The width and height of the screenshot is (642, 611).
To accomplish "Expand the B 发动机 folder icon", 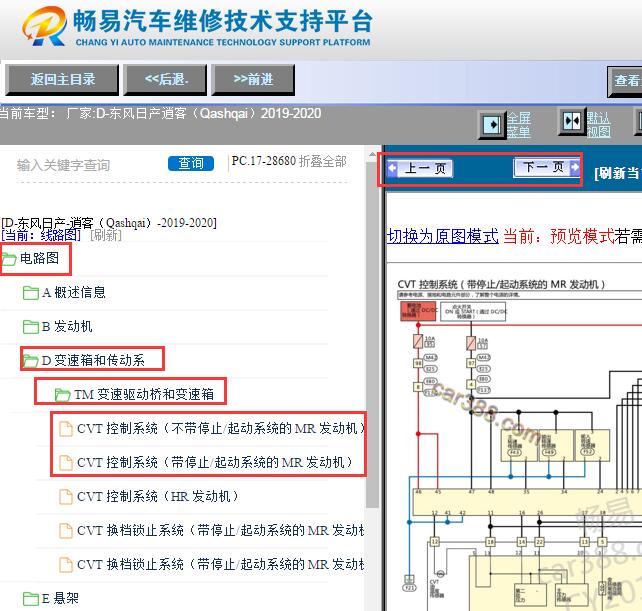I will [x=31, y=327].
